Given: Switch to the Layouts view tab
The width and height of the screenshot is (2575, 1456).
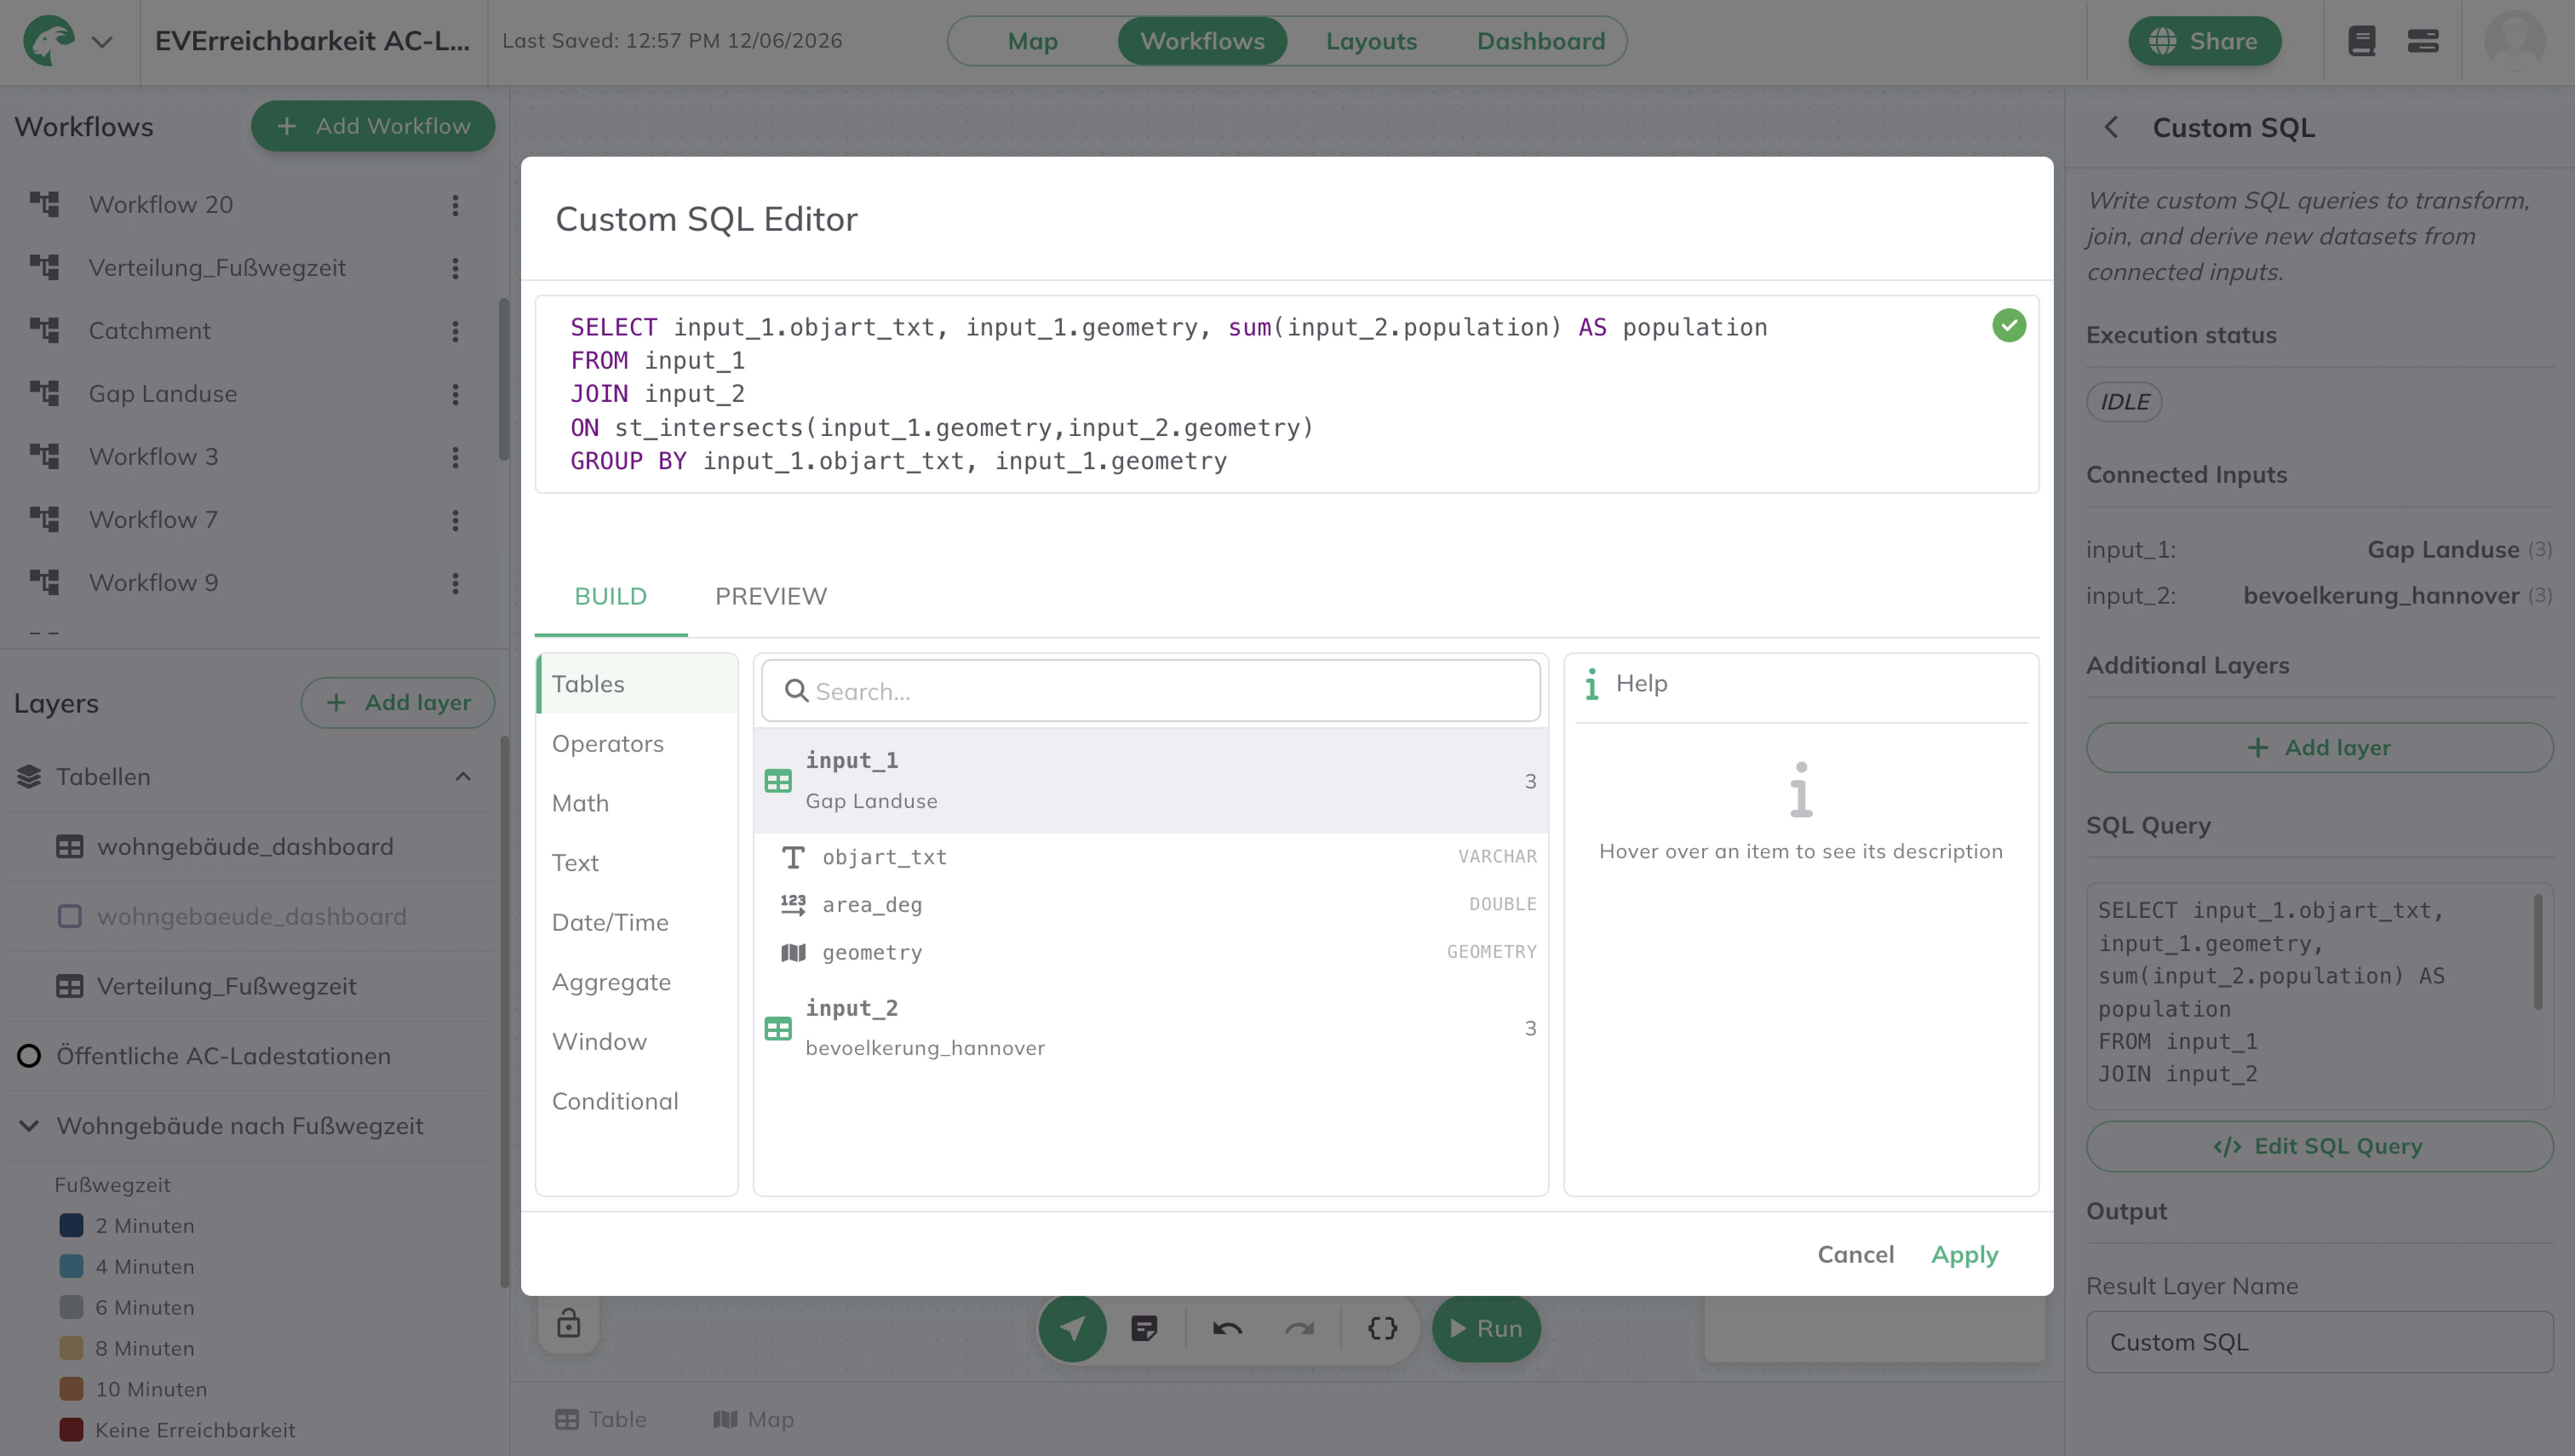Looking at the screenshot, I should point(1371,41).
